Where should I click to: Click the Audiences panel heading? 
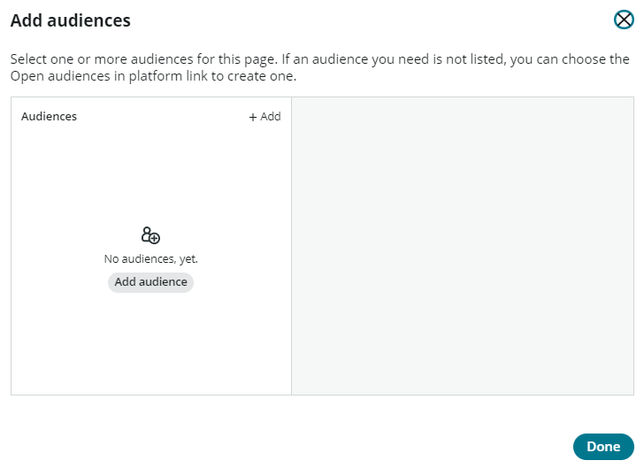(x=49, y=117)
